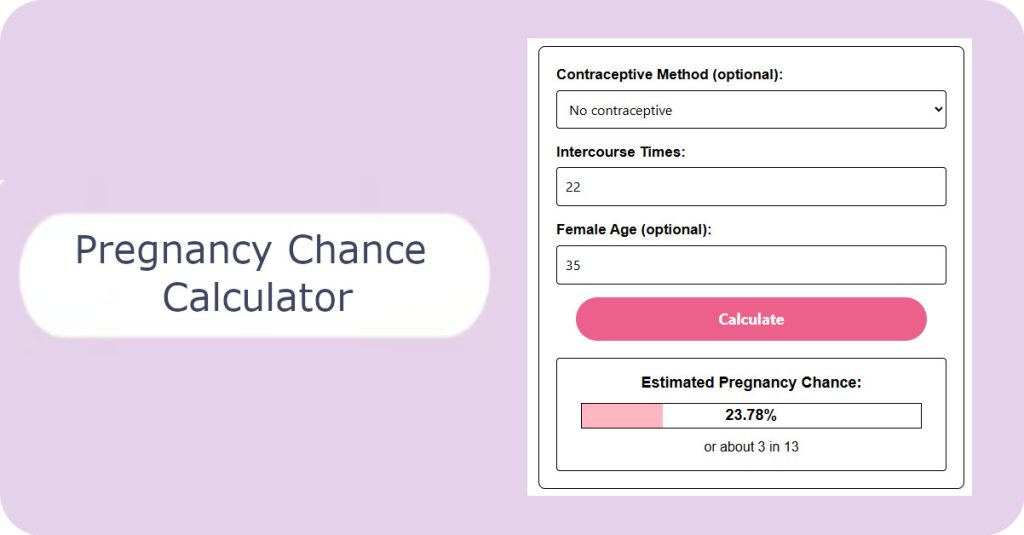The height and width of the screenshot is (535, 1024).
Task: Place cursor after the value 22
Action: click(x=581, y=187)
